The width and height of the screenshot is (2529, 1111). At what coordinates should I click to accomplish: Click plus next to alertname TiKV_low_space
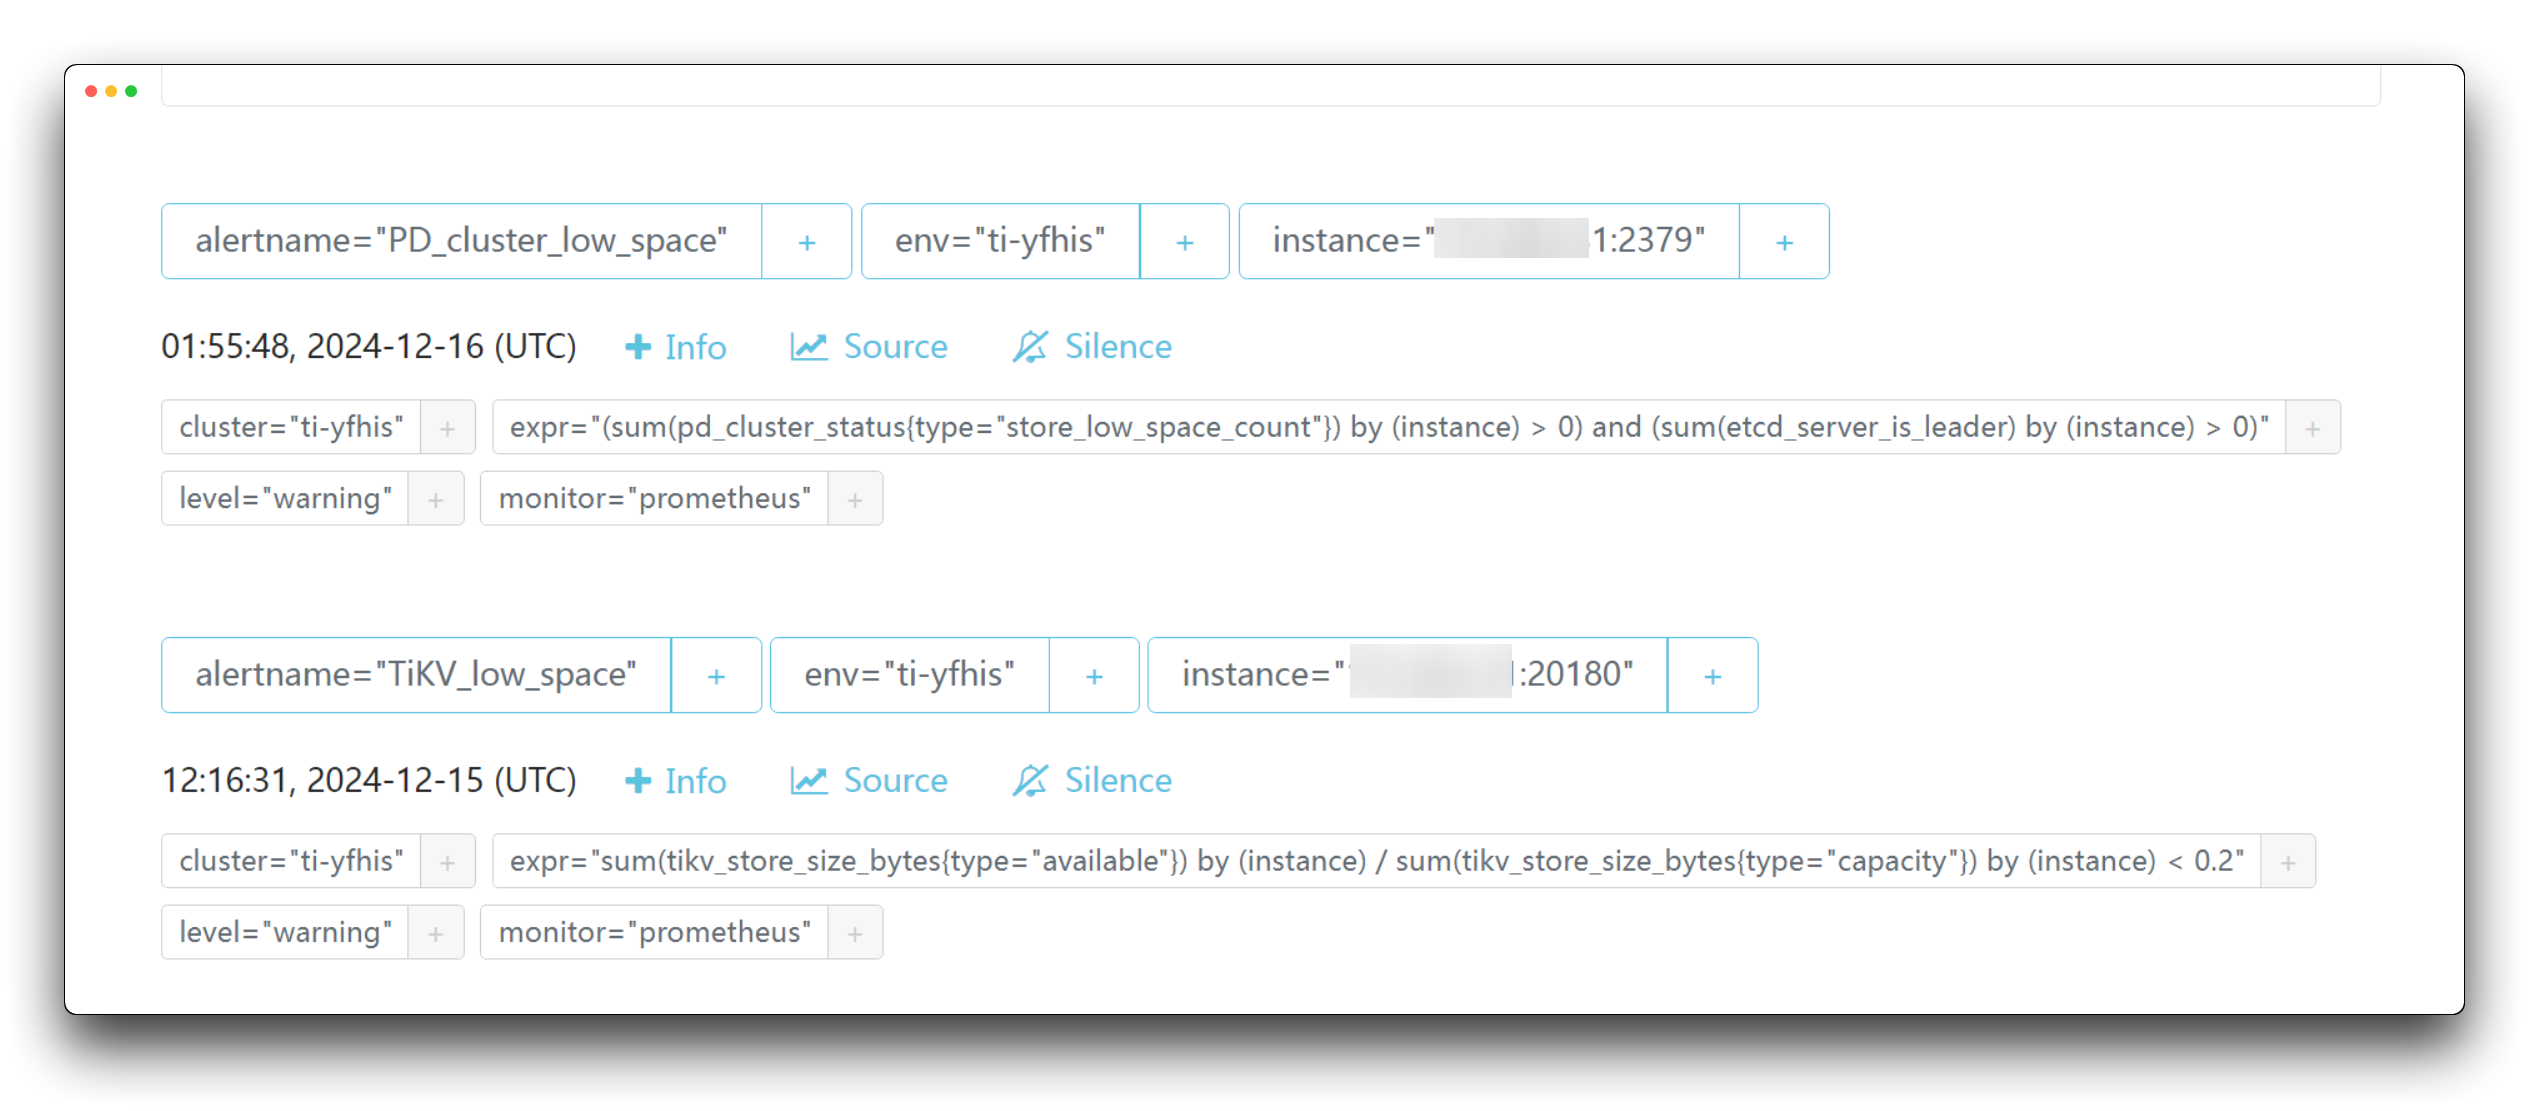[716, 676]
